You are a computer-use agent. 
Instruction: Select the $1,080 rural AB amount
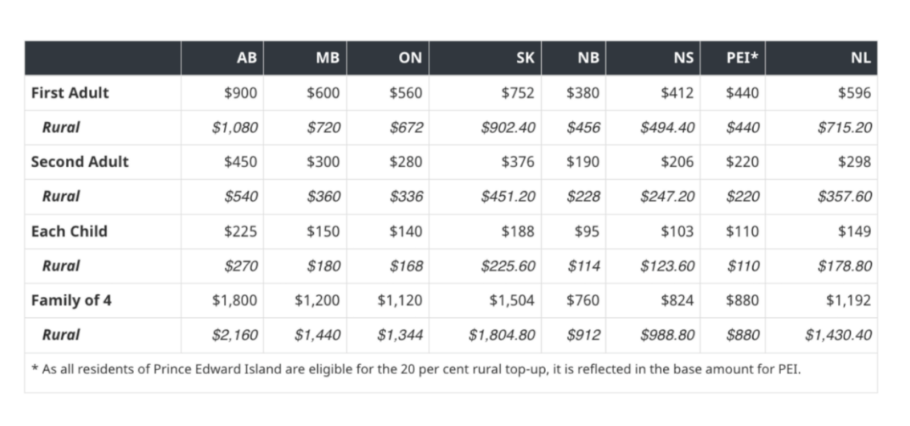coord(234,127)
